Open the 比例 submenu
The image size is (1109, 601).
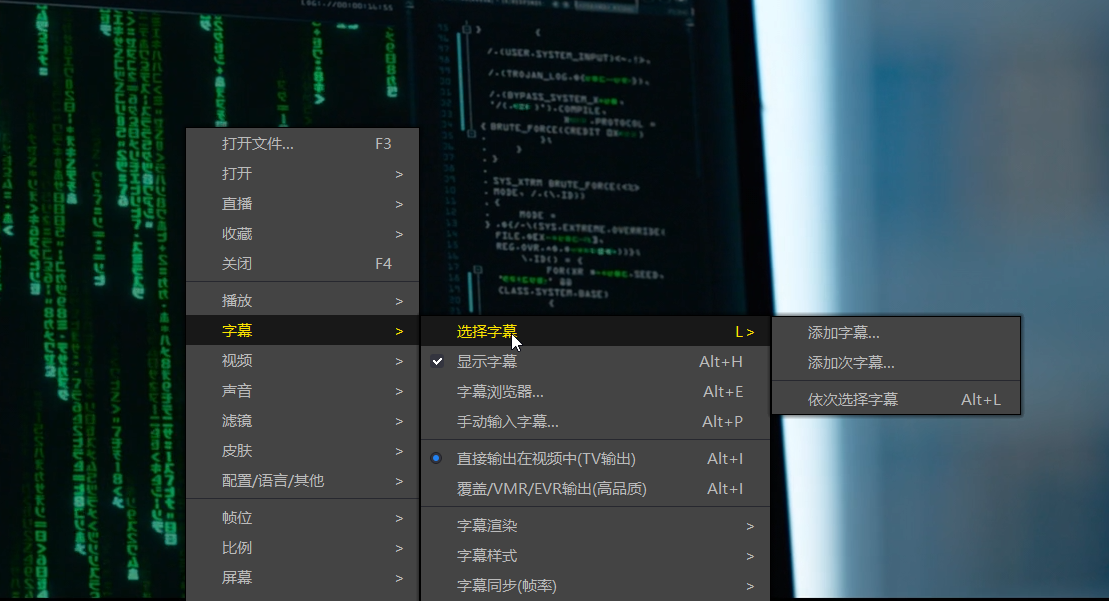(x=303, y=547)
